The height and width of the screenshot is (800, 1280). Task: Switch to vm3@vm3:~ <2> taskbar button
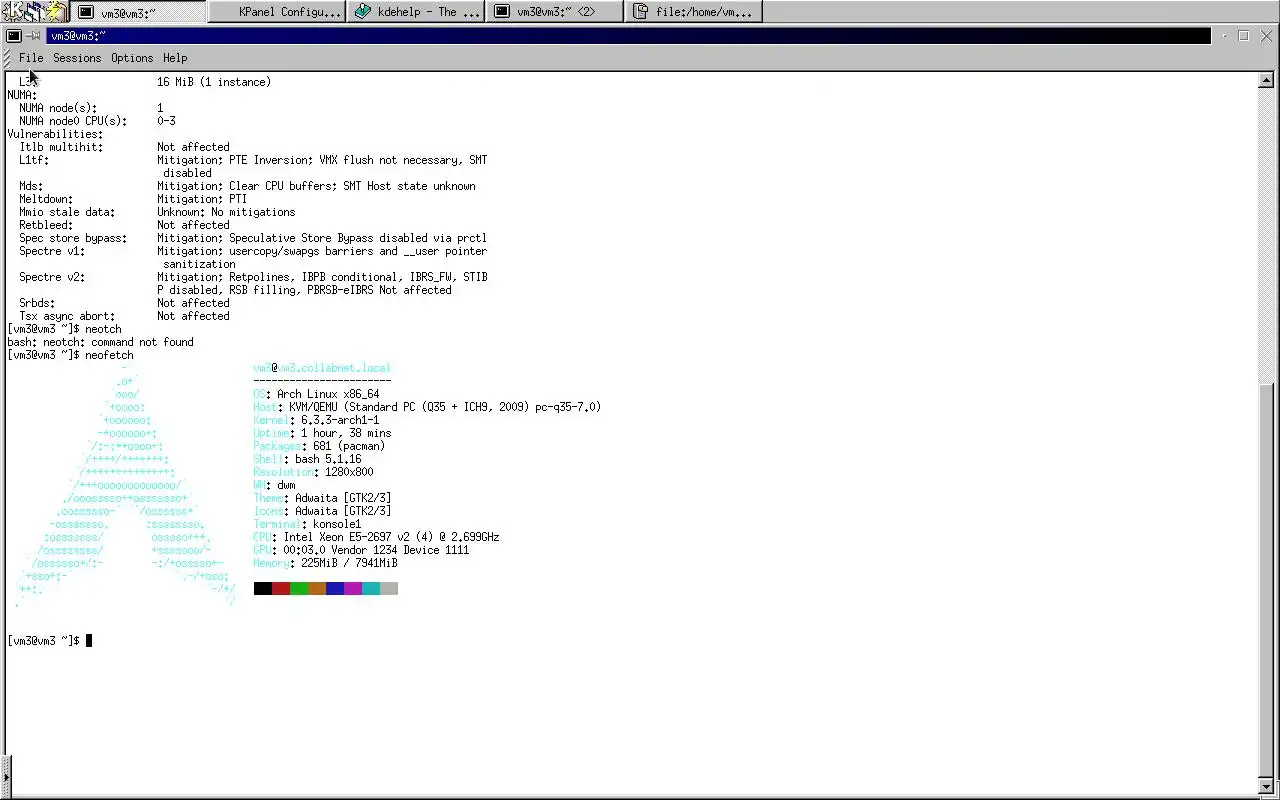556,12
